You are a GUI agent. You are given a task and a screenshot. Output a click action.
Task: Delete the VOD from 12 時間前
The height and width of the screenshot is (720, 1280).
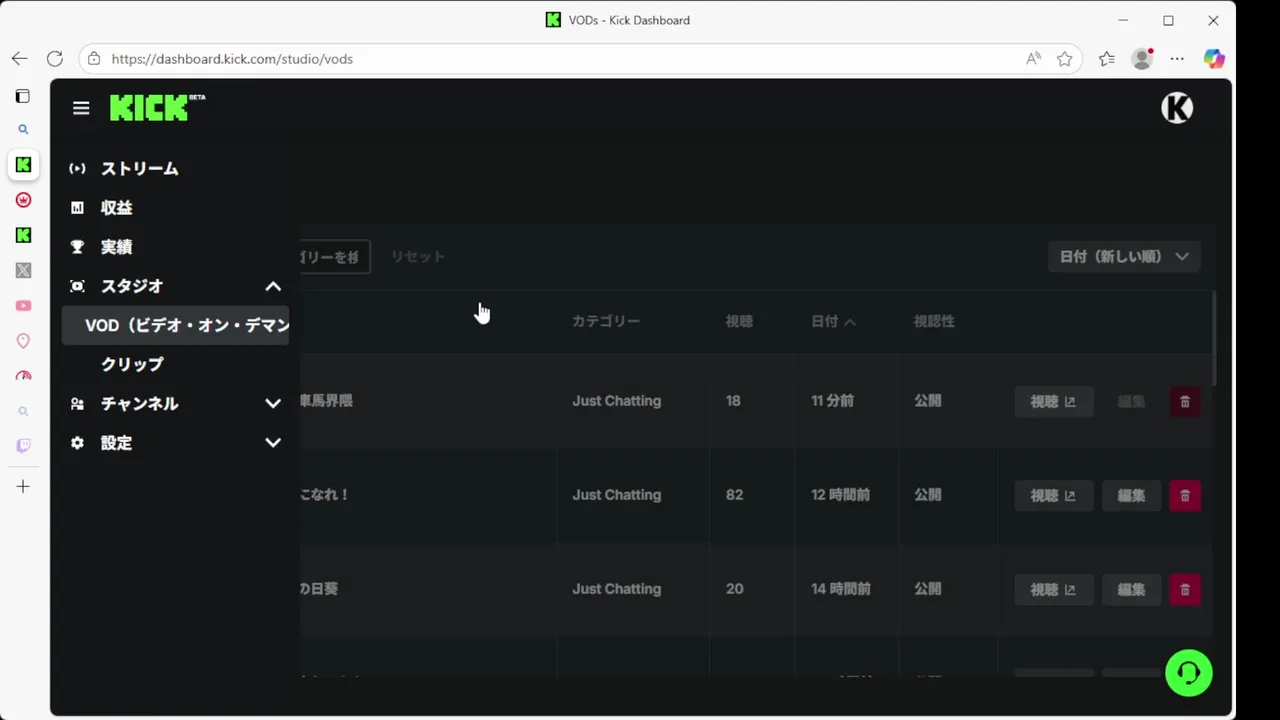(x=1185, y=496)
